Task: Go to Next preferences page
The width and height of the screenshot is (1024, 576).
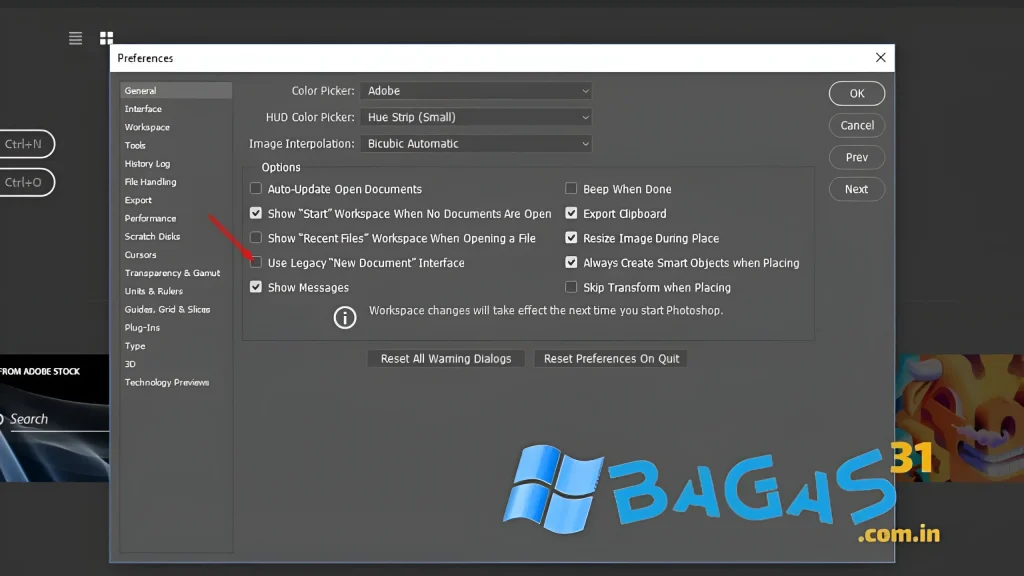Action: (857, 189)
